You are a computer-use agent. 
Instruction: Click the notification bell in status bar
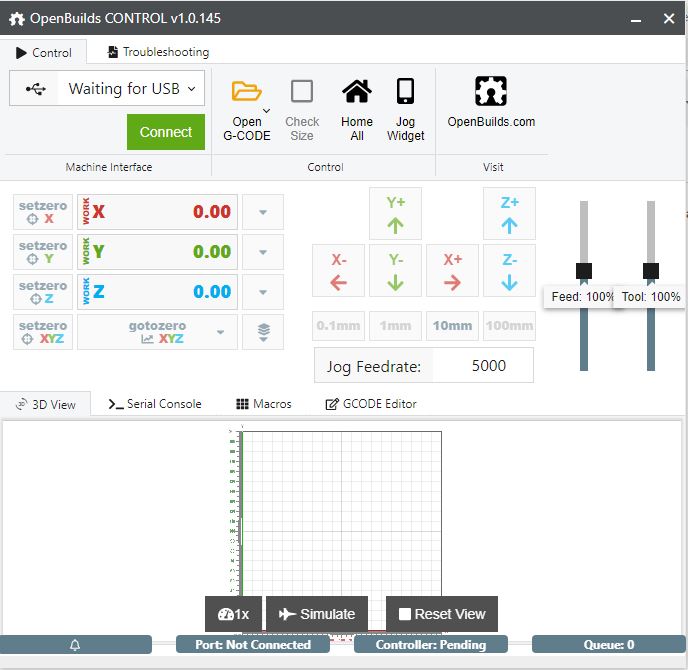coord(75,645)
